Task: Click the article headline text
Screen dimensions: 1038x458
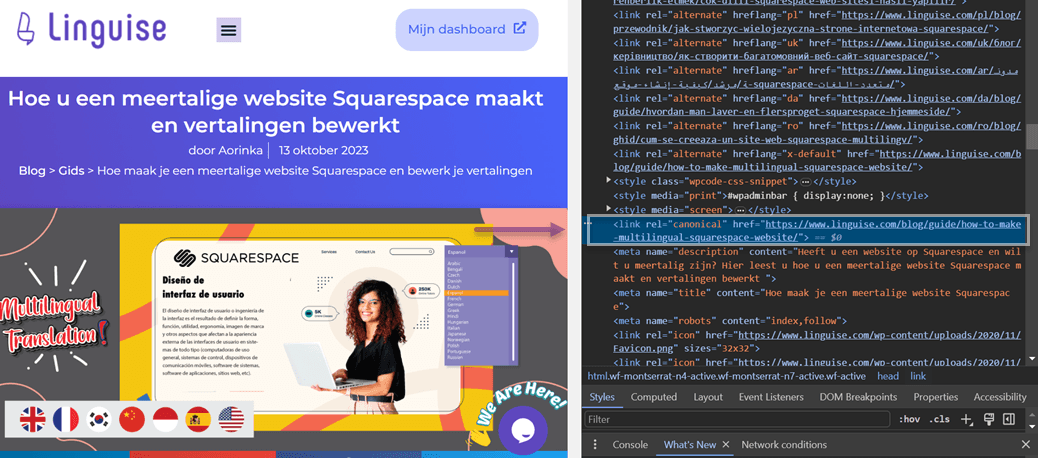Action: (x=275, y=111)
